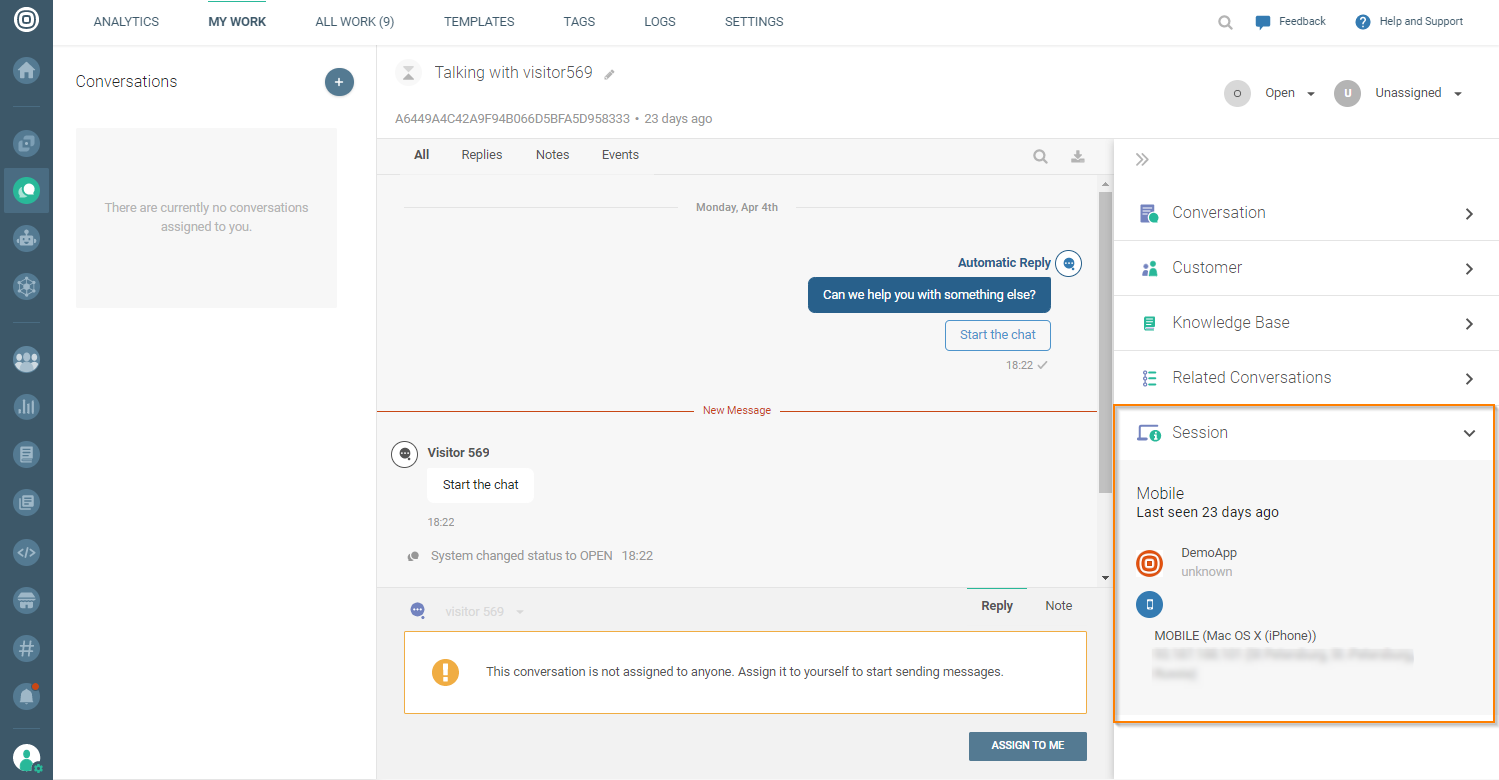Click the pencil icon to rename conversation
1499x780 pixels.
tap(610, 74)
